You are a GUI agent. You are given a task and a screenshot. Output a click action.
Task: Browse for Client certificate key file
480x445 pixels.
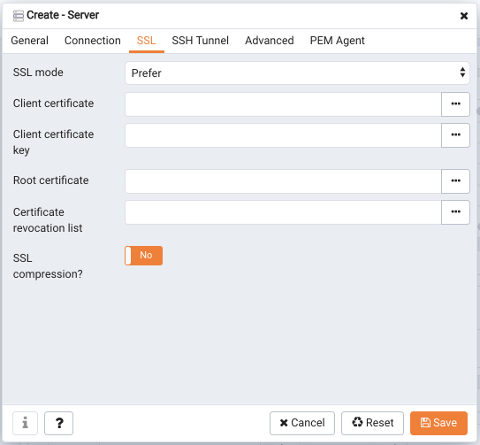[x=455, y=135]
